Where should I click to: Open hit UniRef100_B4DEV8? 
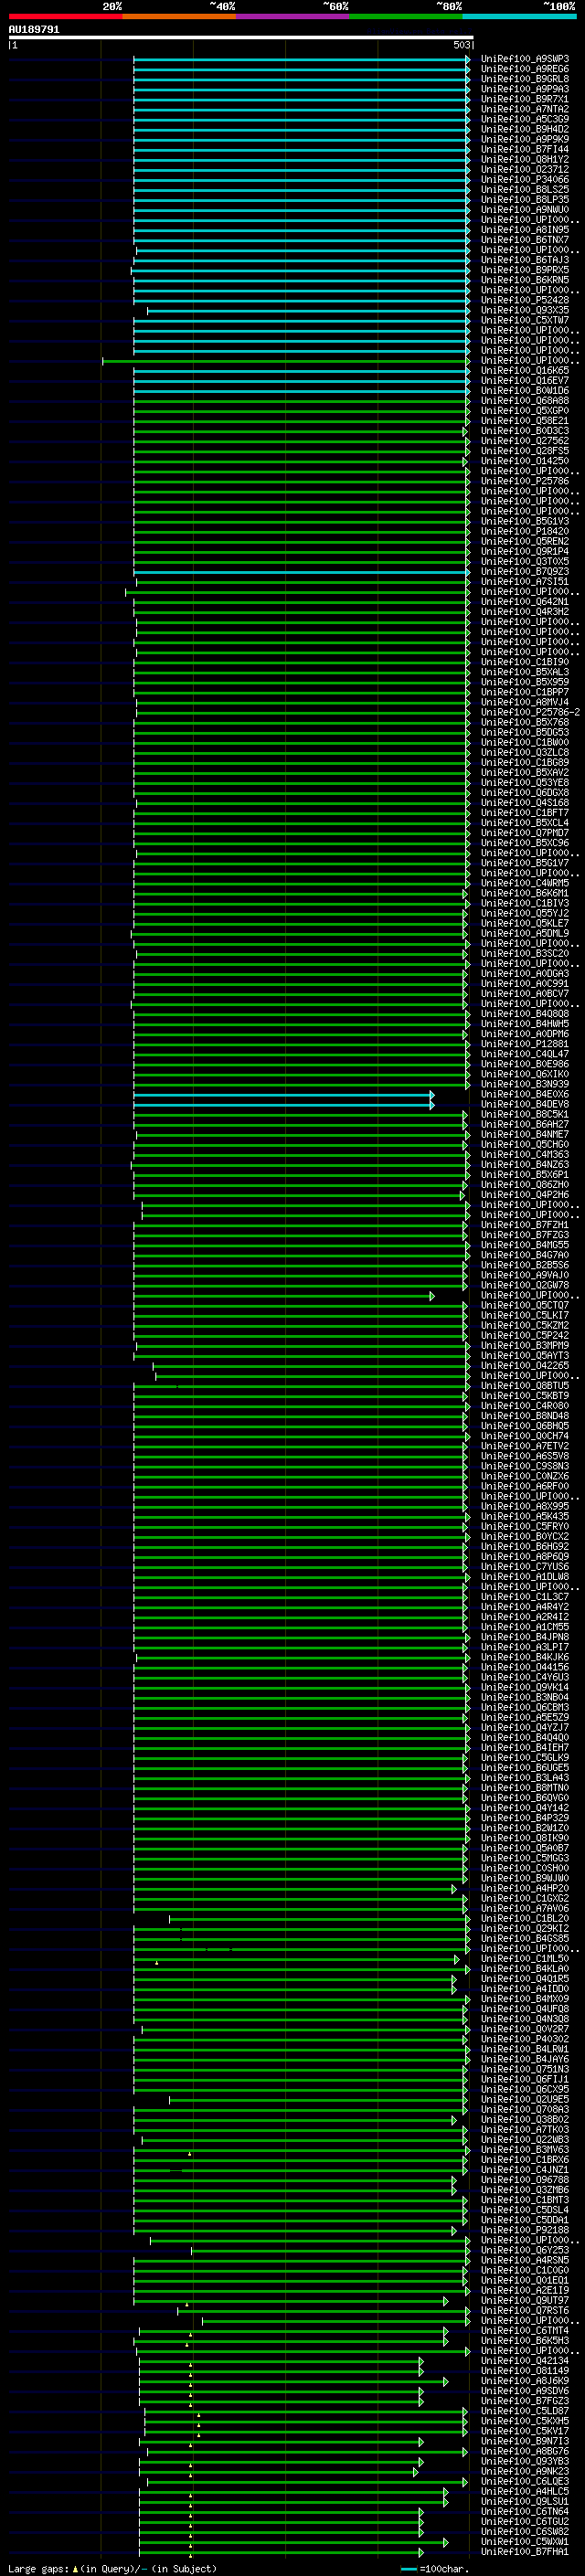[524, 1104]
